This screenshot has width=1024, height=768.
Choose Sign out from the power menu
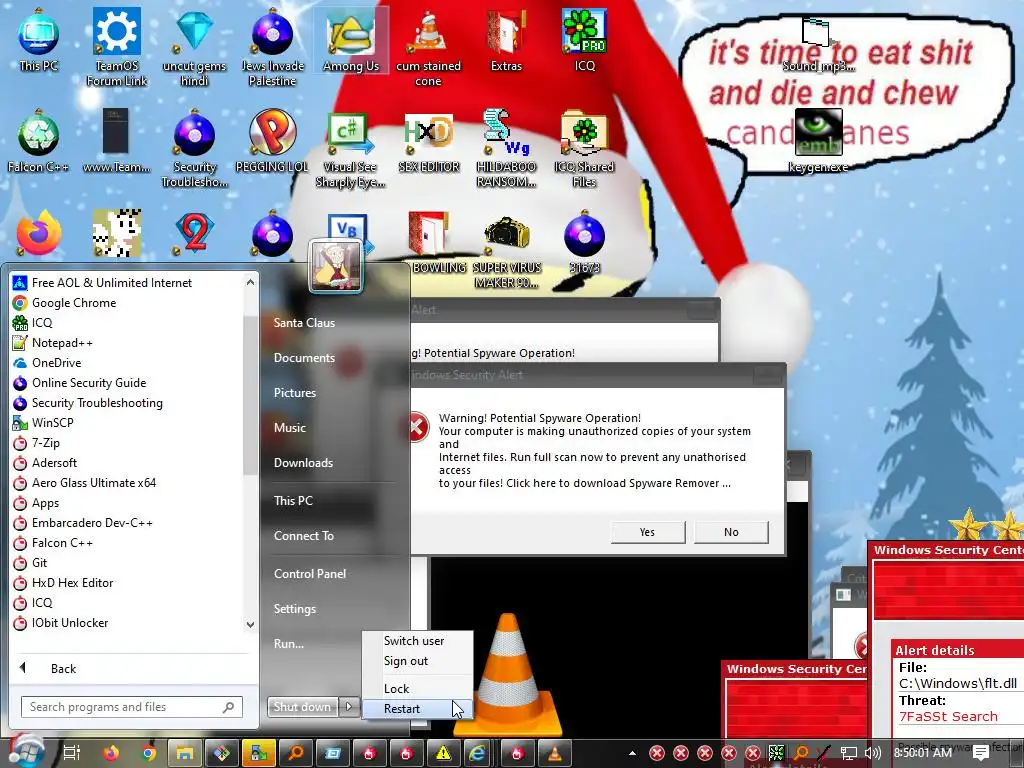pos(417,660)
